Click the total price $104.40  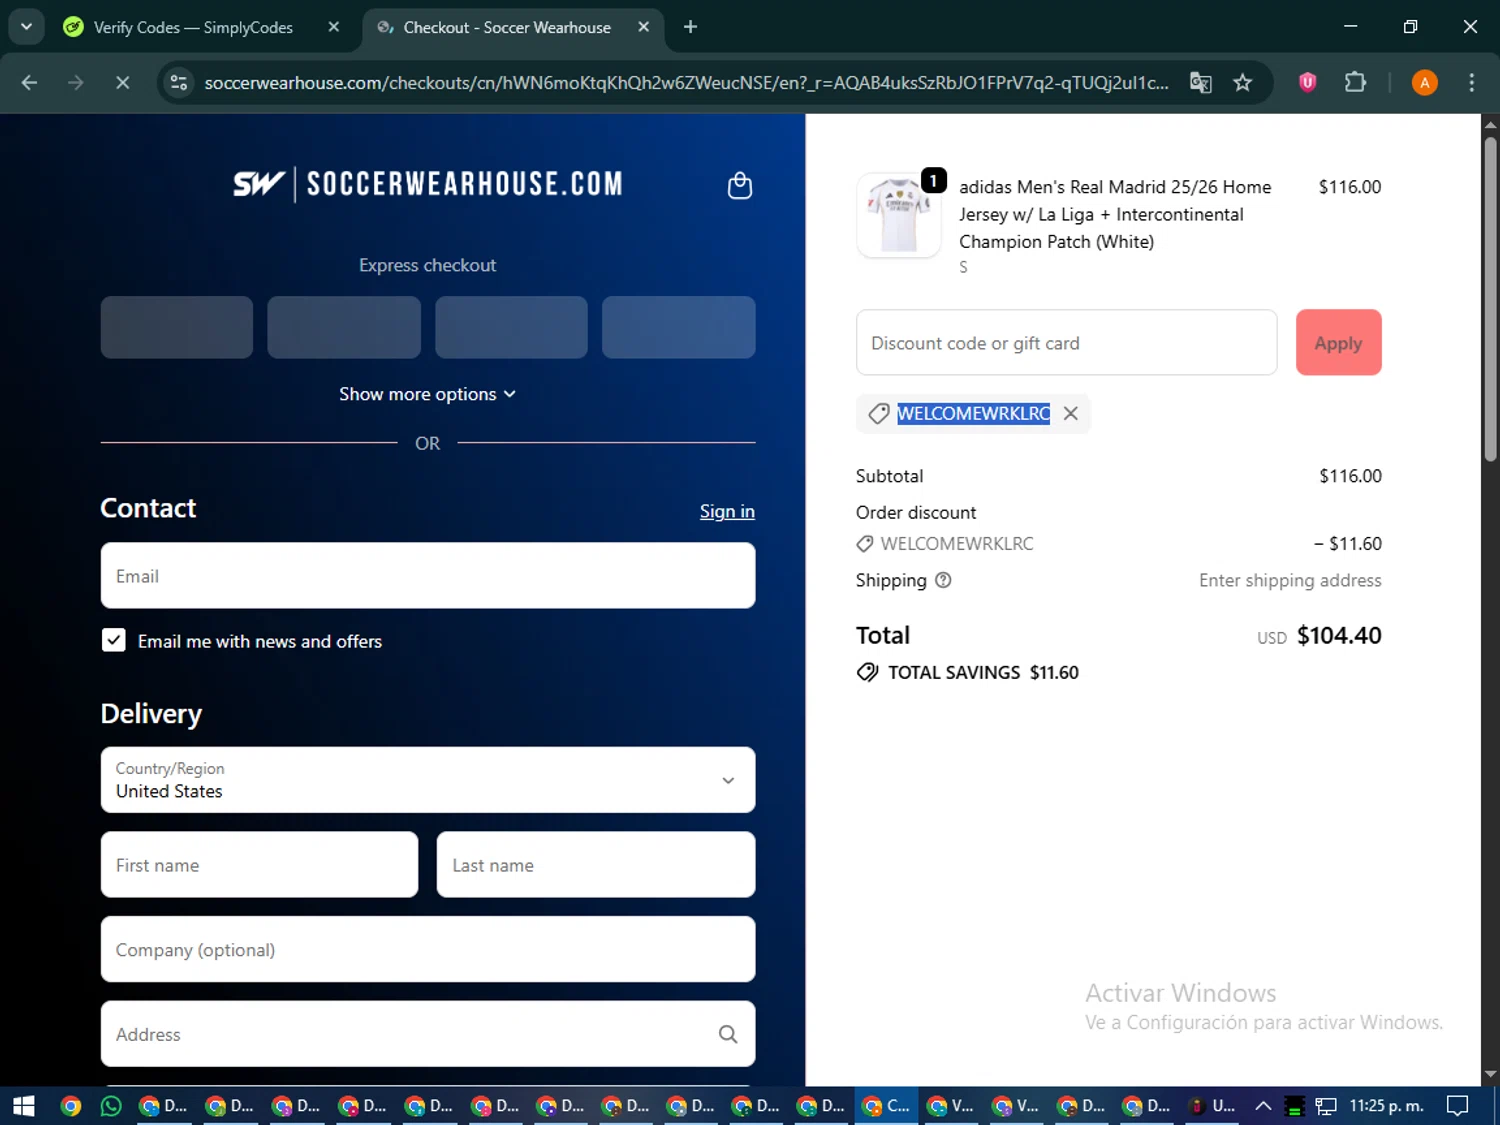pos(1339,635)
